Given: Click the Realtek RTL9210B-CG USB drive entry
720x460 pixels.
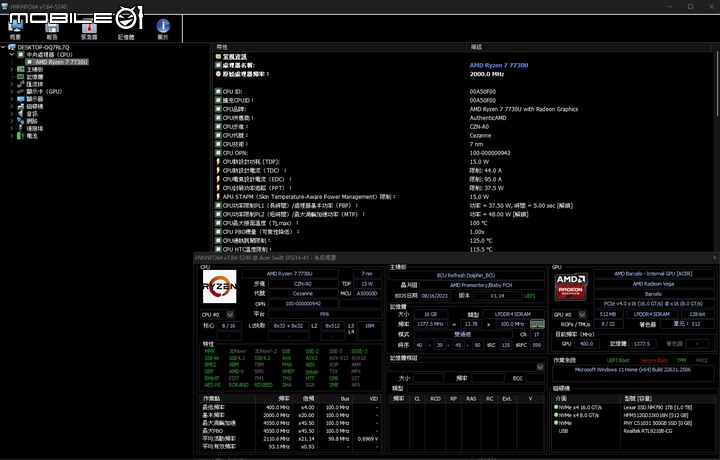Looking at the screenshot, I should [647, 431].
